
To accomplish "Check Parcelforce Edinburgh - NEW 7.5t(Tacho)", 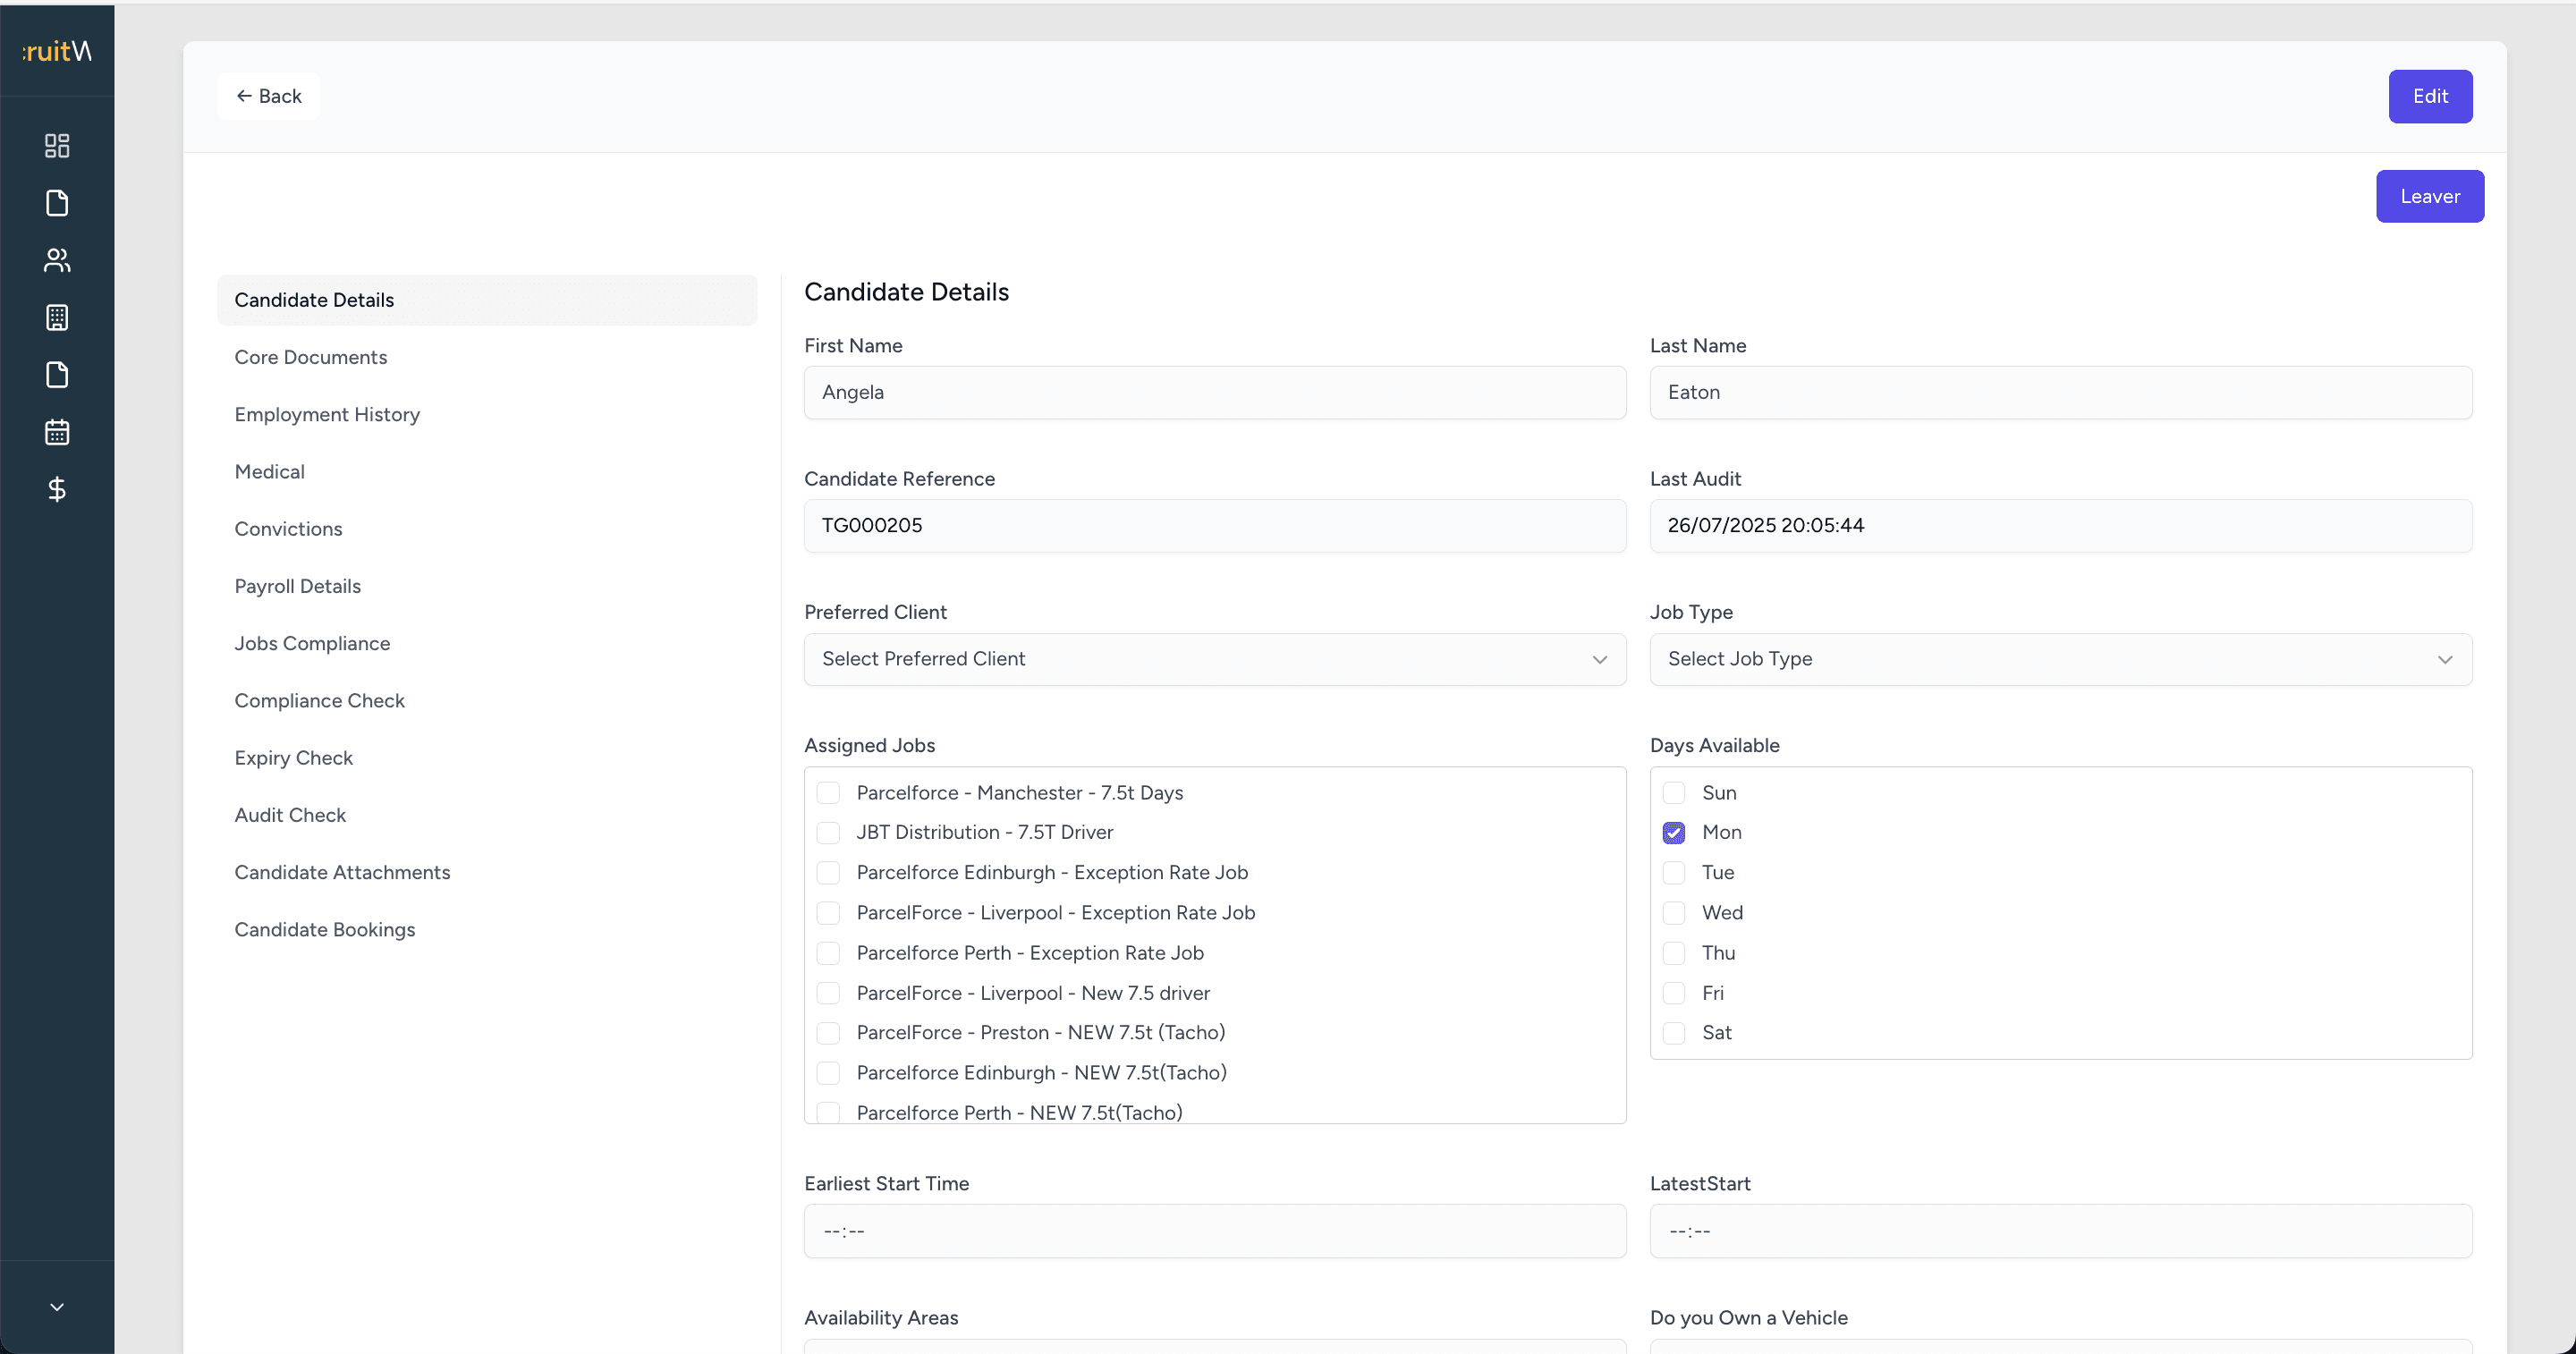I will [828, 1073].
